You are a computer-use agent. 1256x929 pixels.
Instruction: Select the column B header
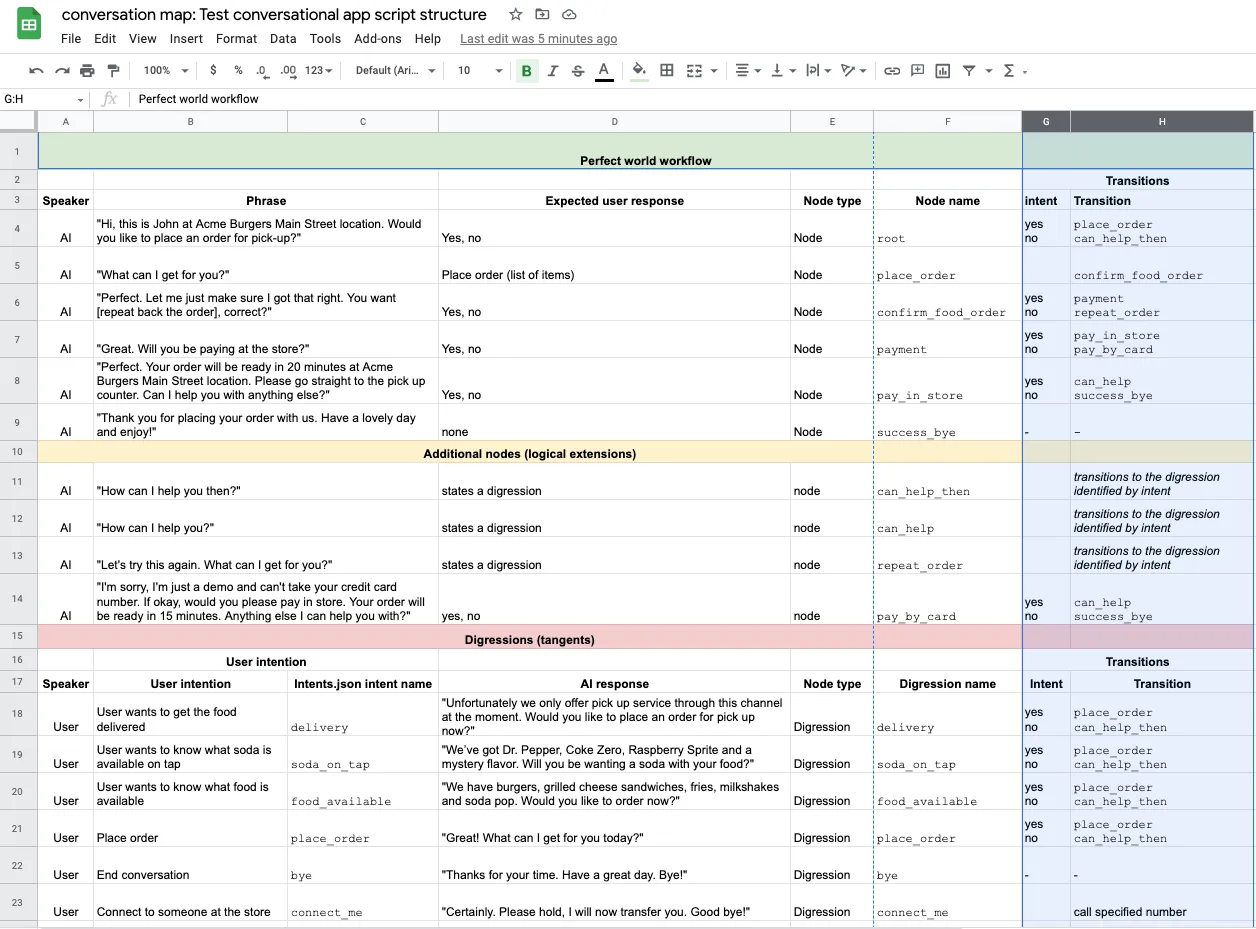190,121
